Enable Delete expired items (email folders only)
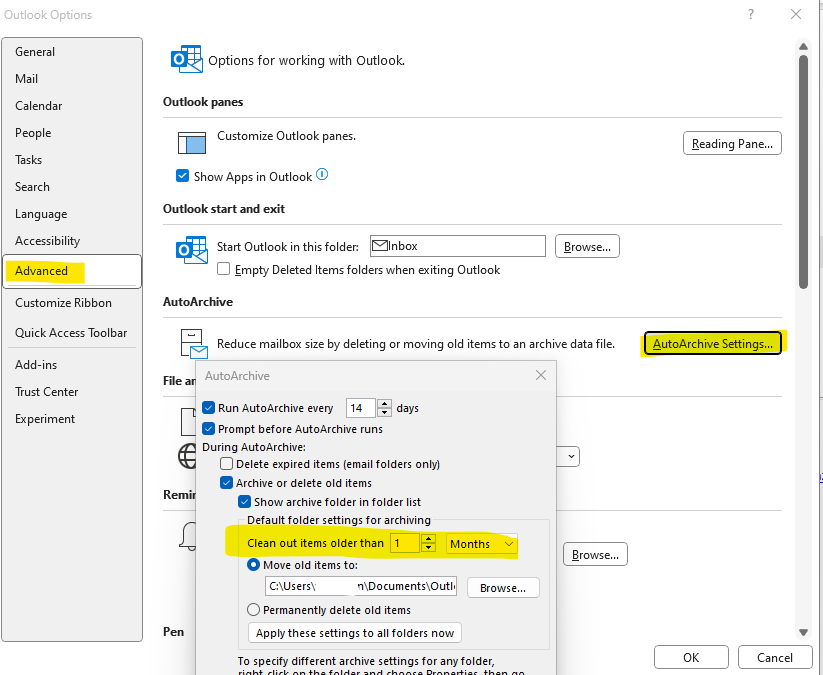Image resolution: width=823 pixels, height=675 pixels. click(x=226, y=464)
